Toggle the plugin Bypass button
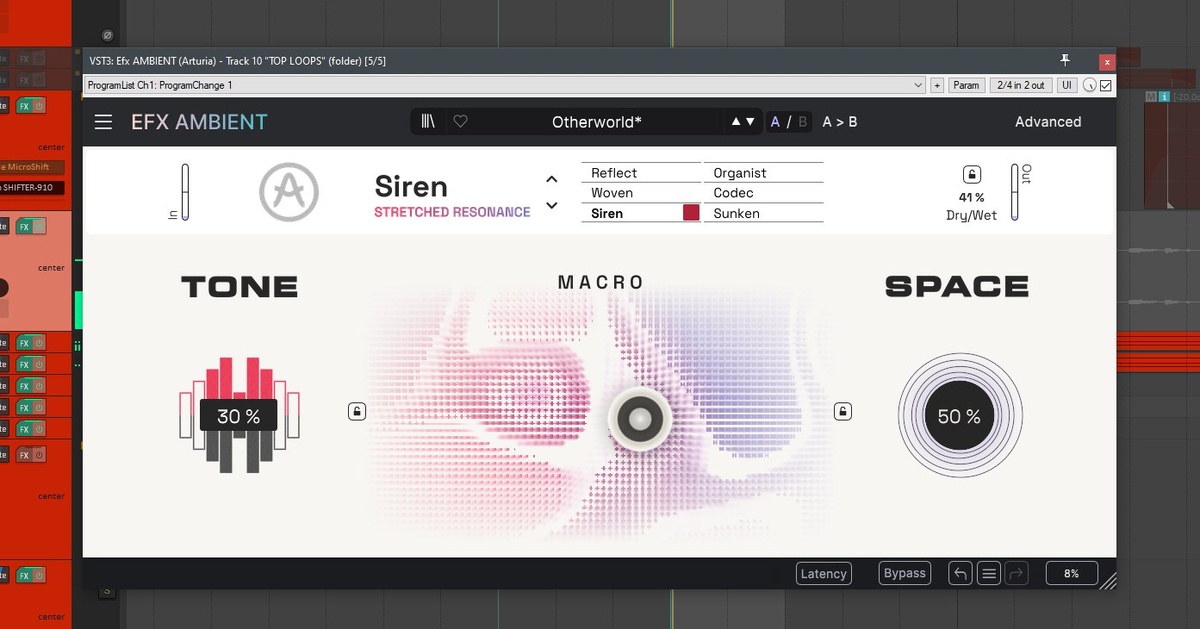The image size is (1200, 629). (x=904, y=573)
